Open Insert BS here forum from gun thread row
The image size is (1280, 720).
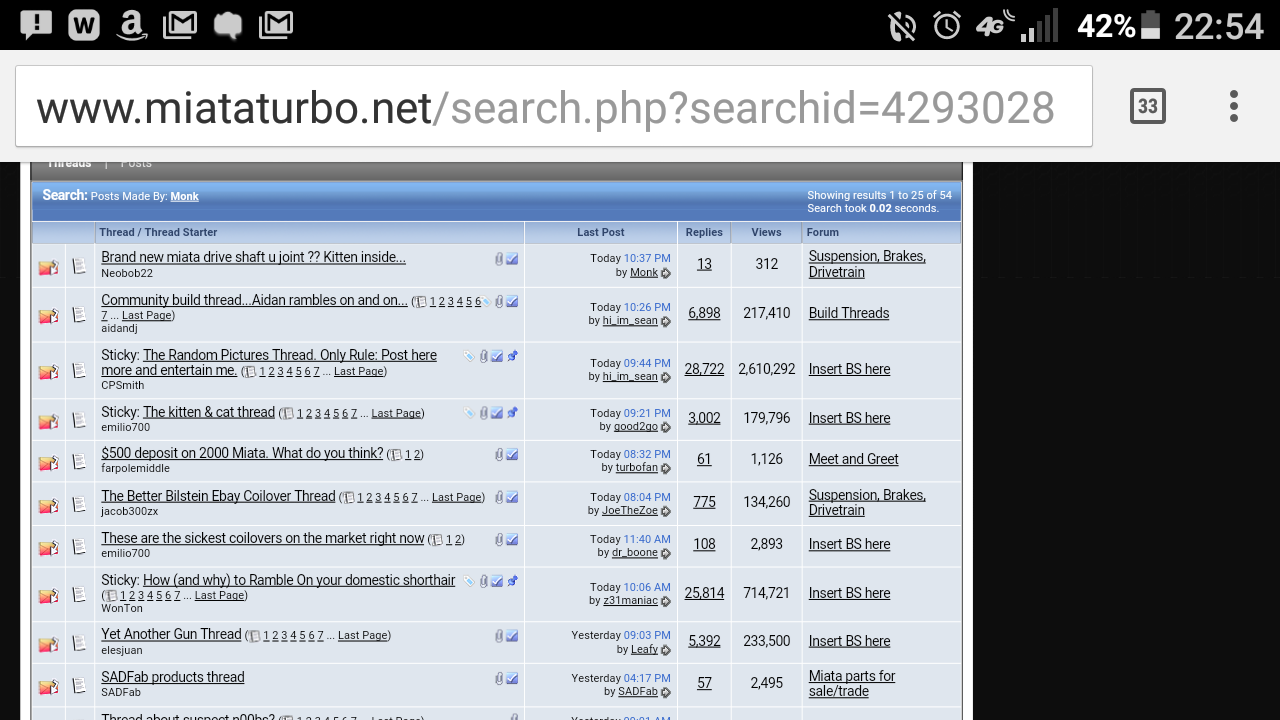coord(849,642)
